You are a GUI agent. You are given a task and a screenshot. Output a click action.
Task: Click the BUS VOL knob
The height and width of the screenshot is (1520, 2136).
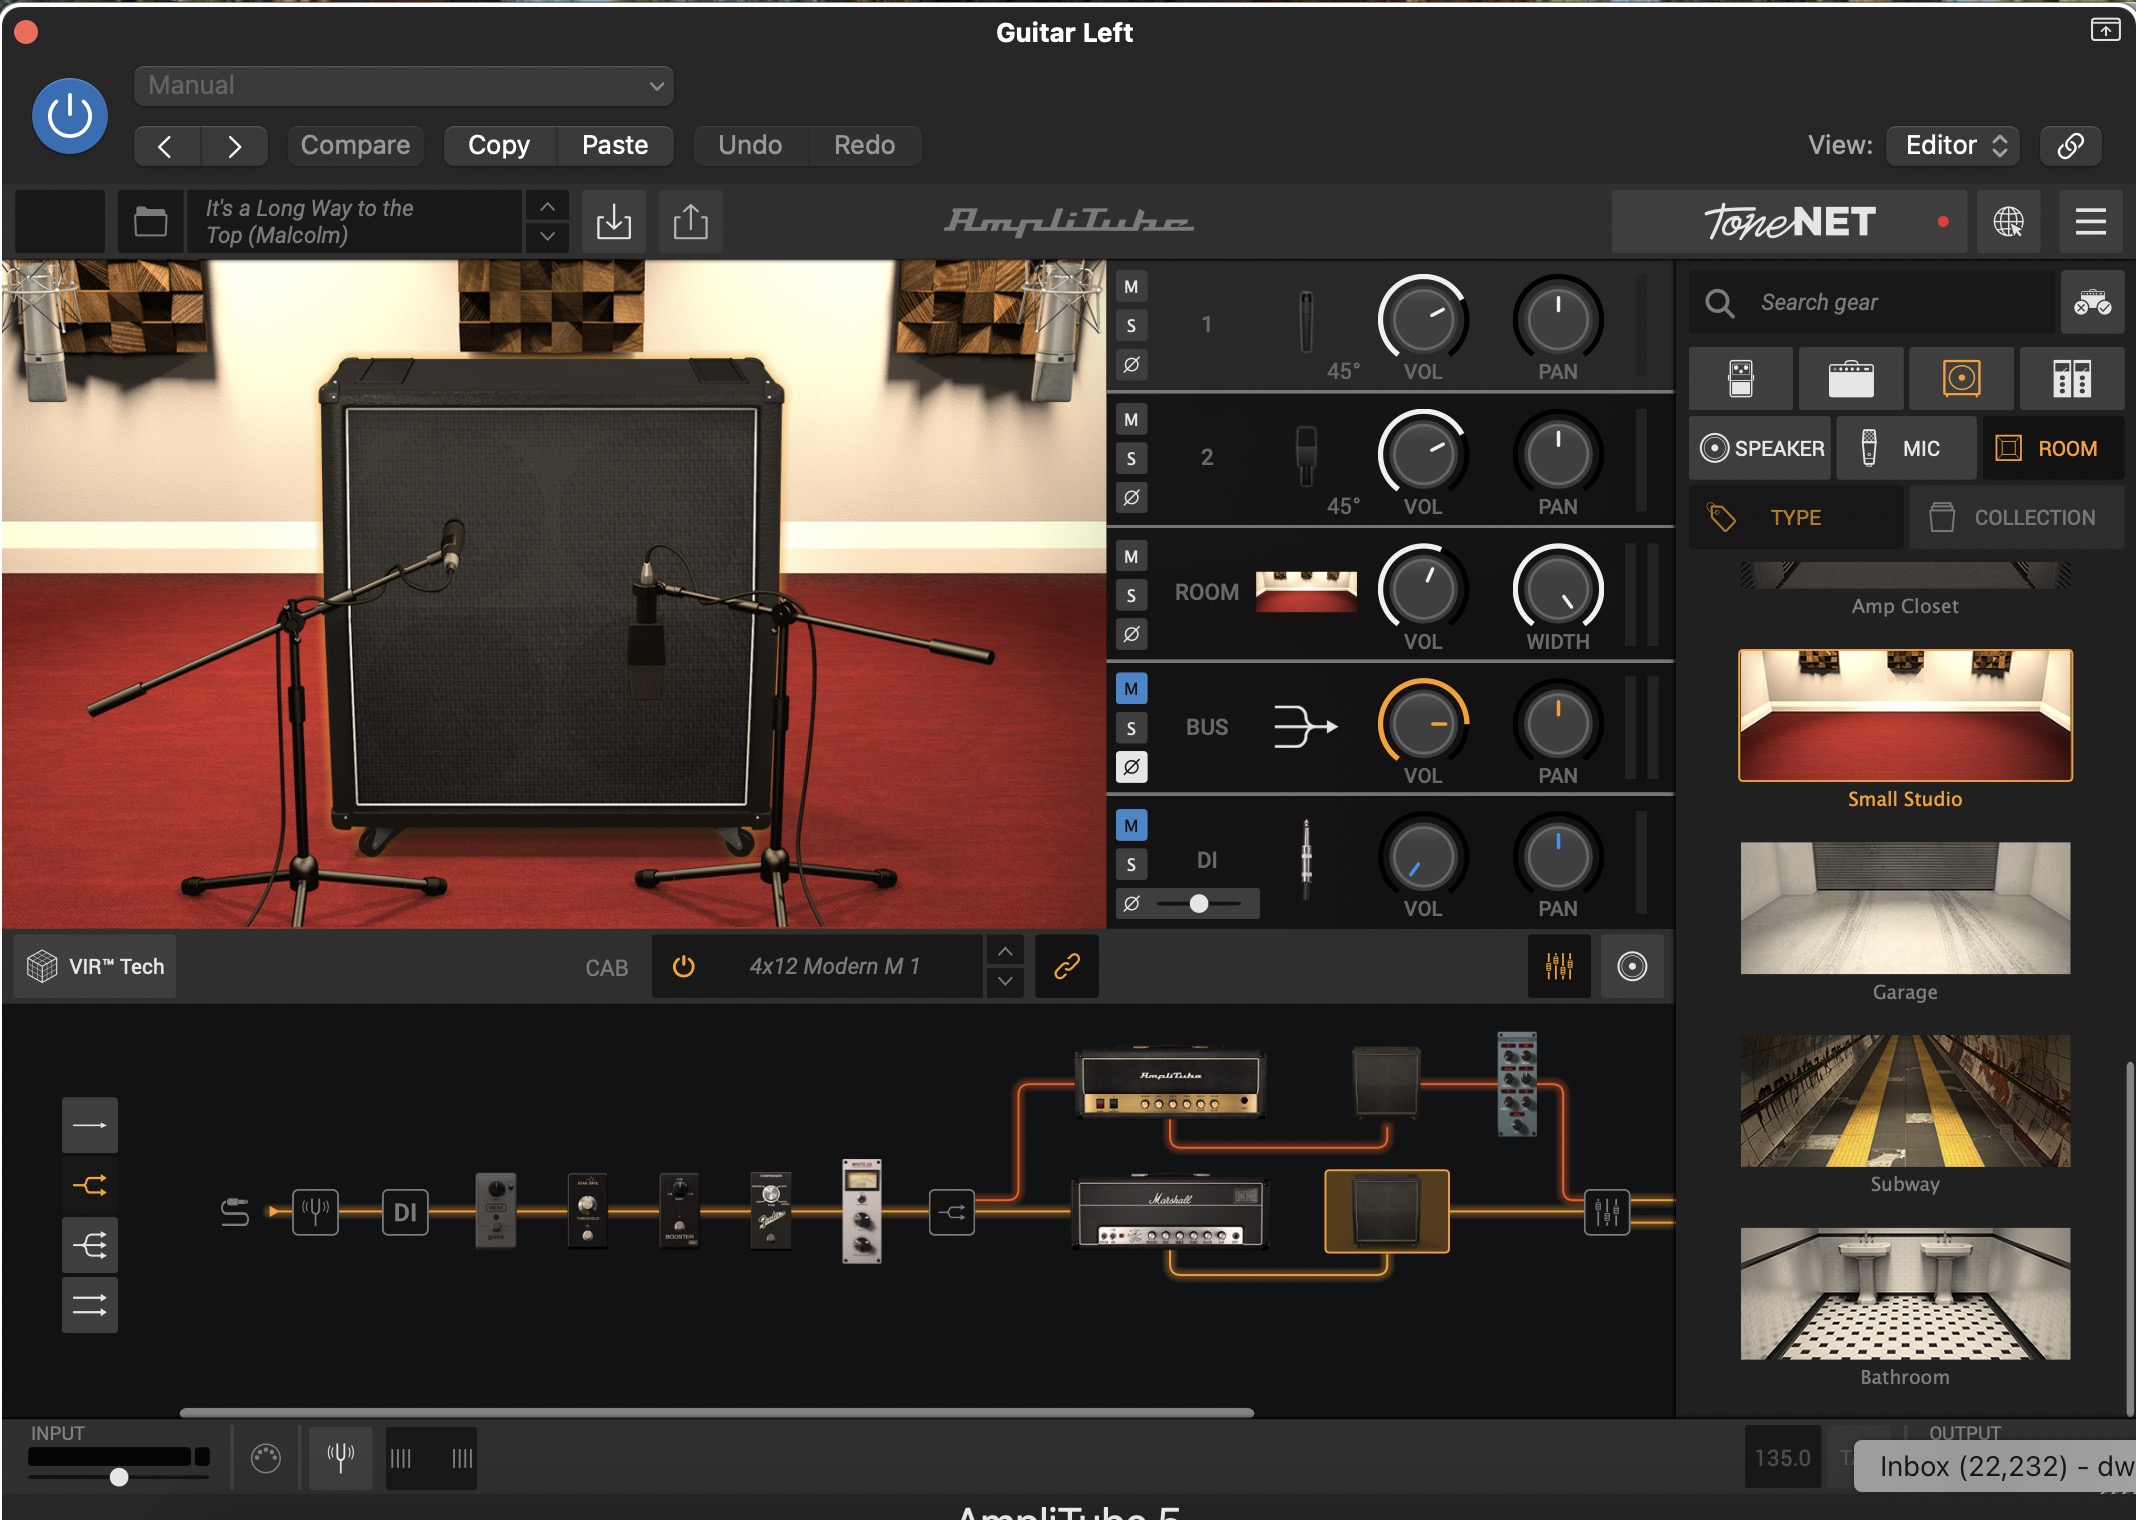pos(1423,724)
